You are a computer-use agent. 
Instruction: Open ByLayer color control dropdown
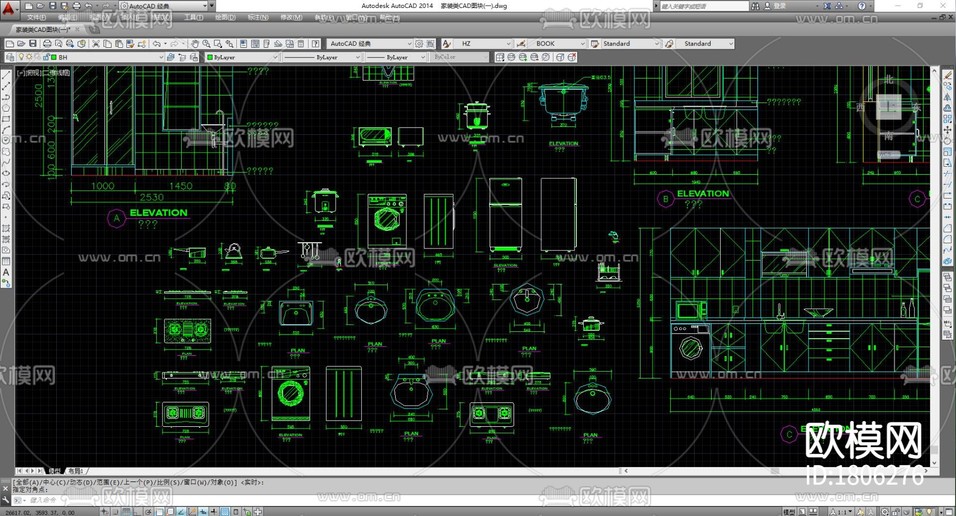coord(242,57)
